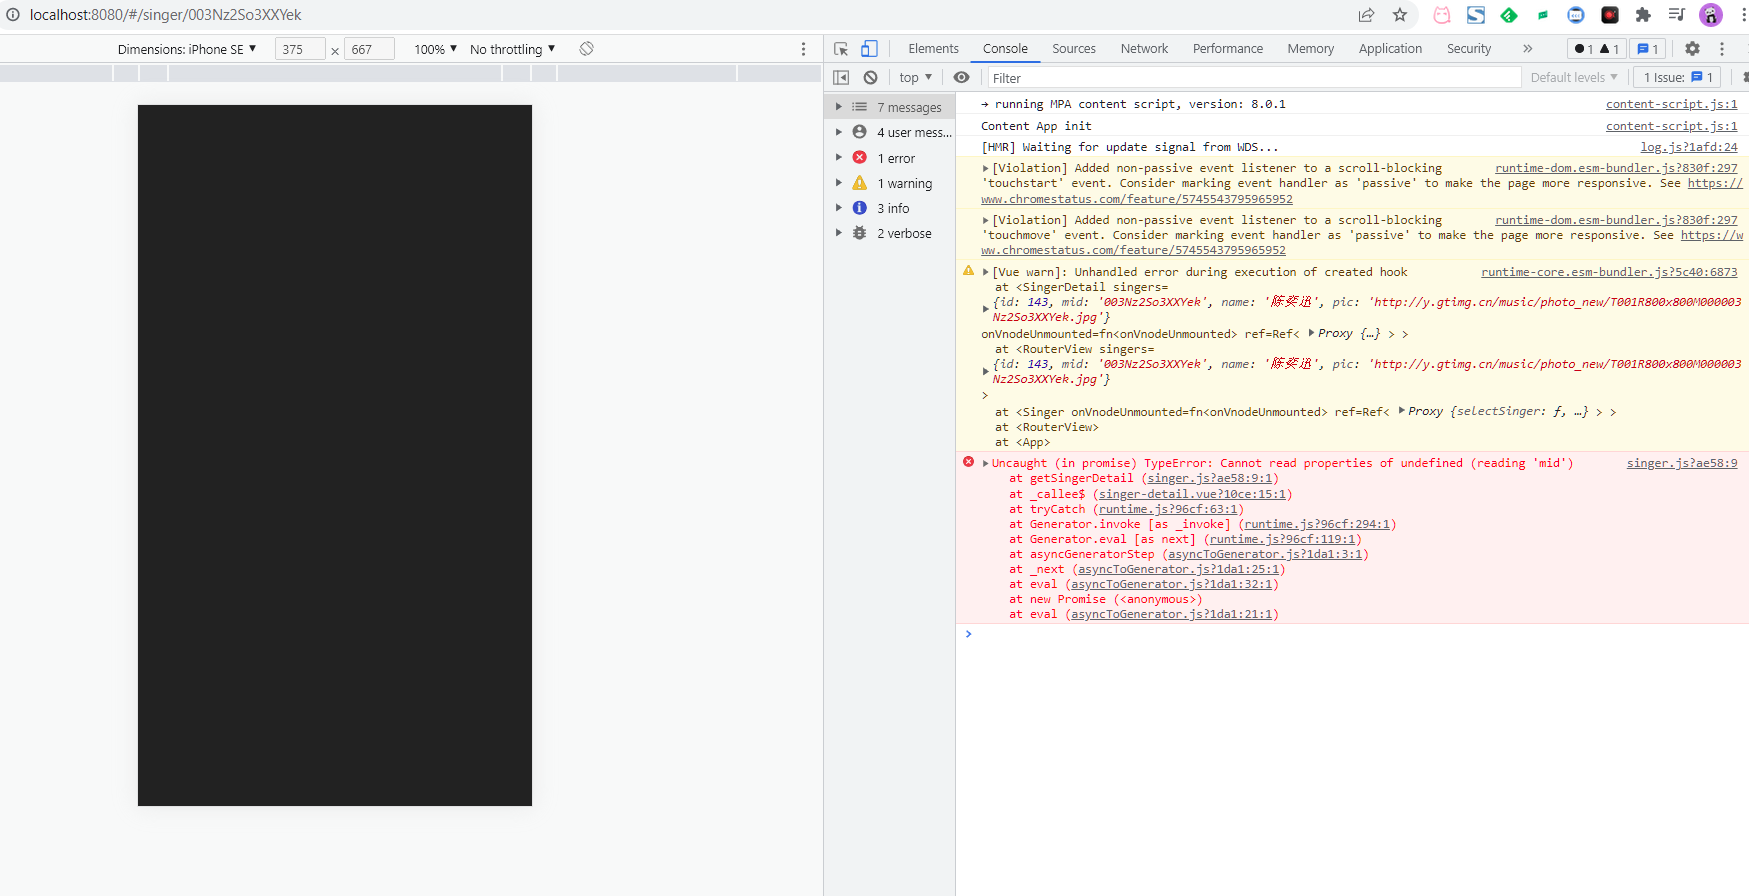Viewport: 1749px width, 896px height.
Task: Click the share page icon
Action: 1366,15
